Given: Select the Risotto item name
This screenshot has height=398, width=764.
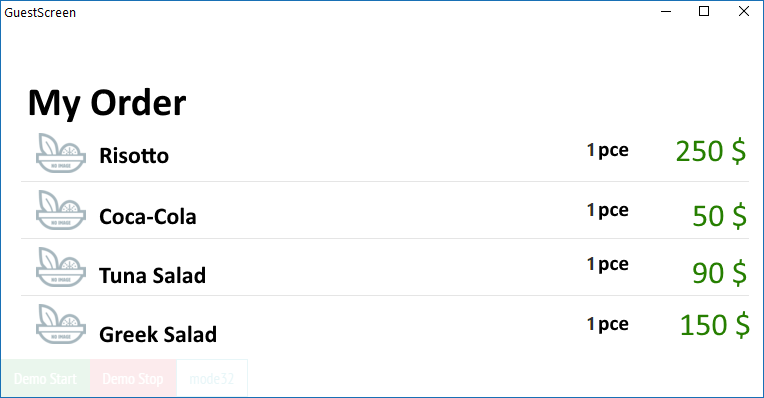Looking at the screenshot, I should (x=134, y=156).
